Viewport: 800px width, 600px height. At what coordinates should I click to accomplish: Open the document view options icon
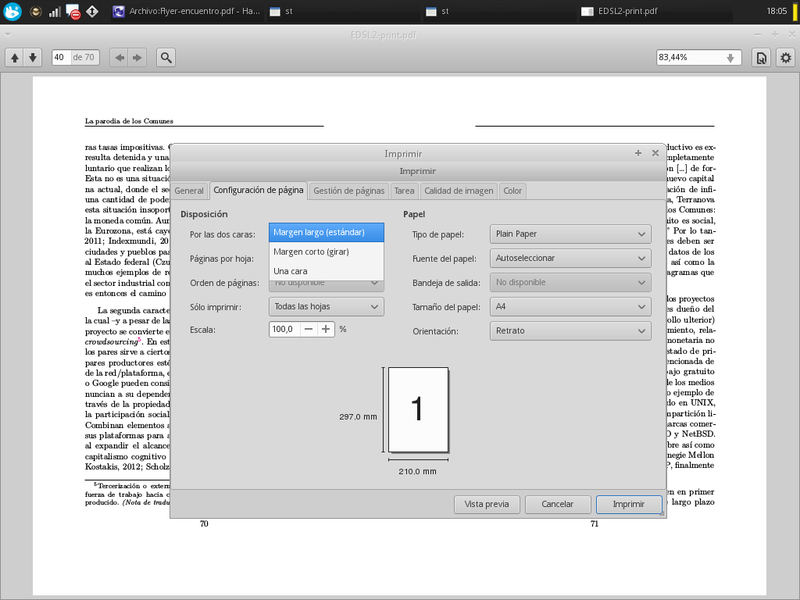coord(761,58)
